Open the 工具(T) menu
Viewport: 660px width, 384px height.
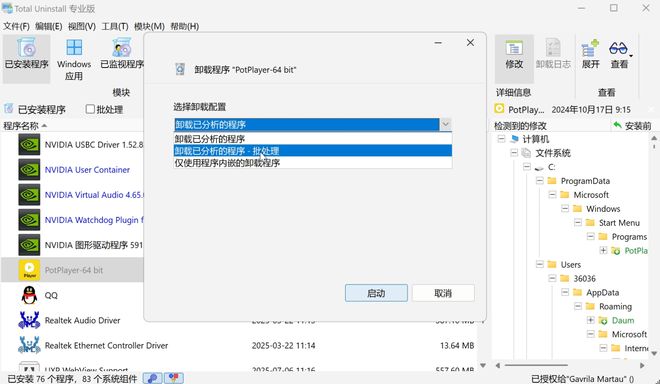(114, 26)
